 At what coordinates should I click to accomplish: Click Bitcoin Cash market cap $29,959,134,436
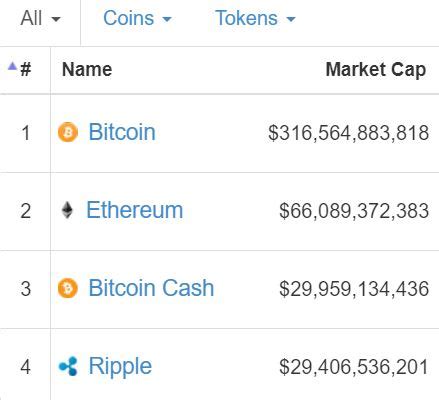point(354,289)
